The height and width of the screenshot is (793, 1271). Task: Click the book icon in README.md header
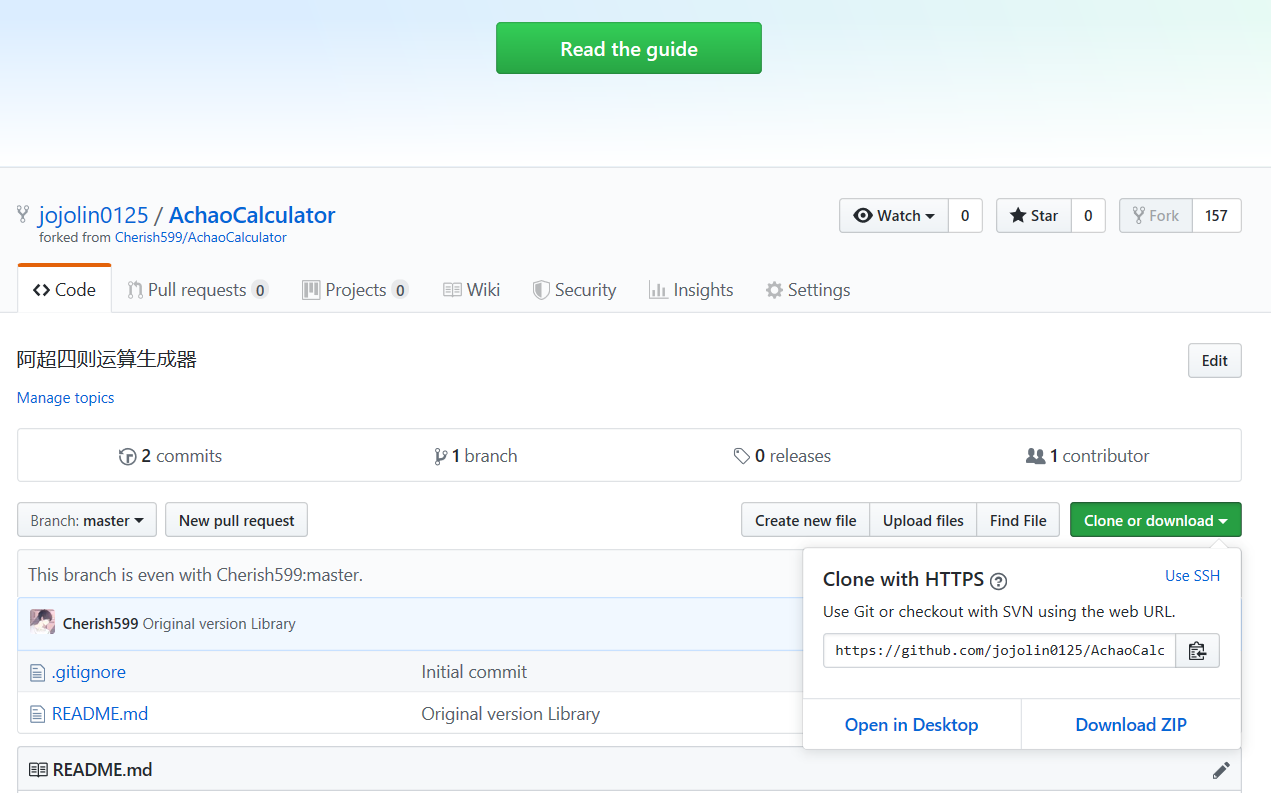pyautogui.click(x=38, y=770)
